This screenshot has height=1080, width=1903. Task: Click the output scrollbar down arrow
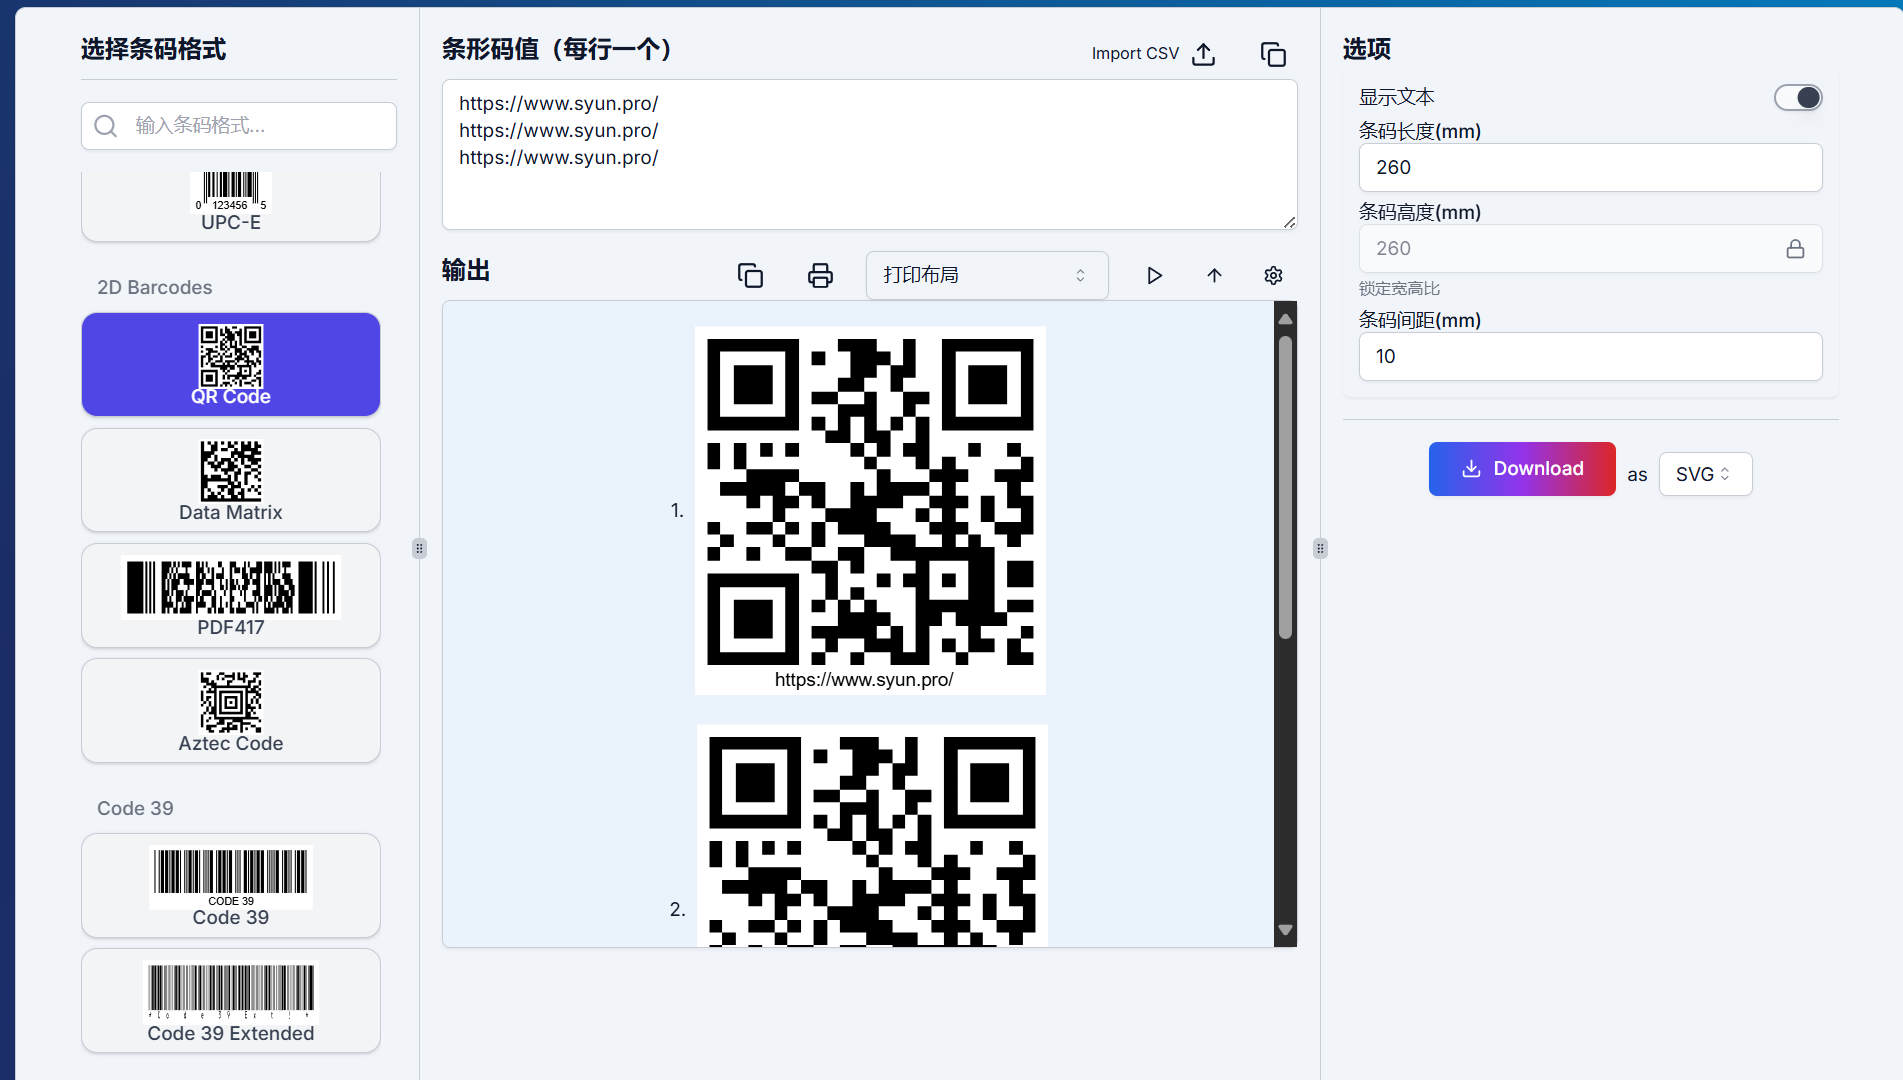(x=1286, y=930)
